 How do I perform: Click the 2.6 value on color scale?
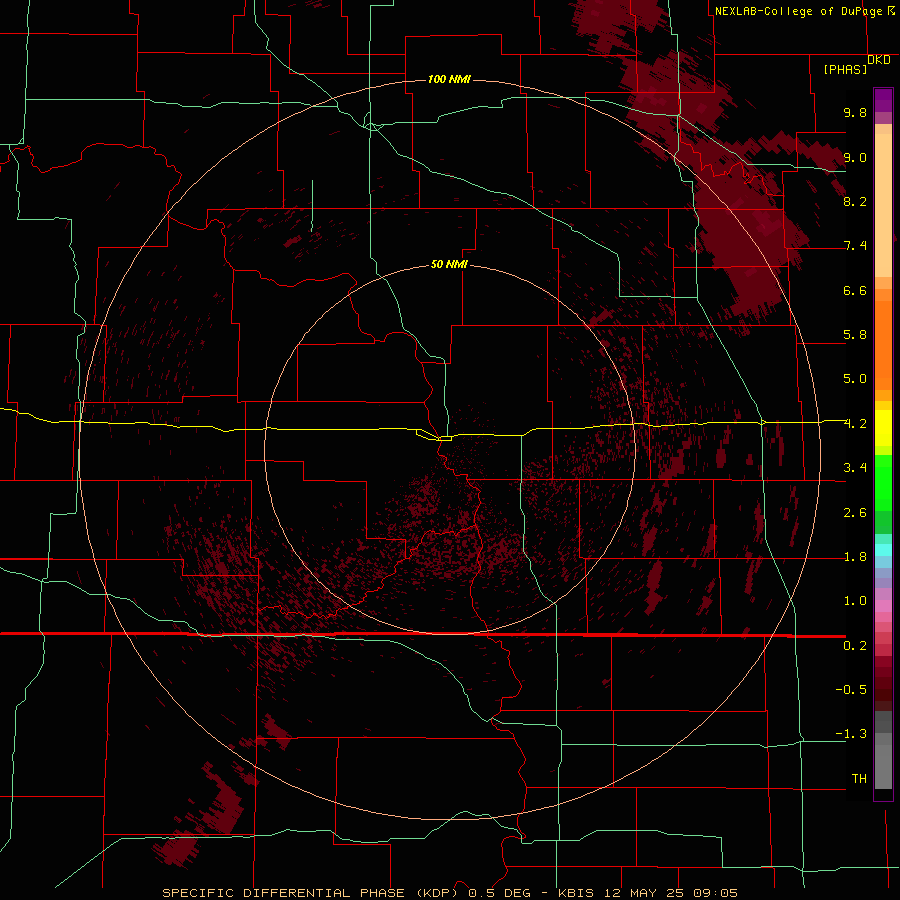(855, 513)
